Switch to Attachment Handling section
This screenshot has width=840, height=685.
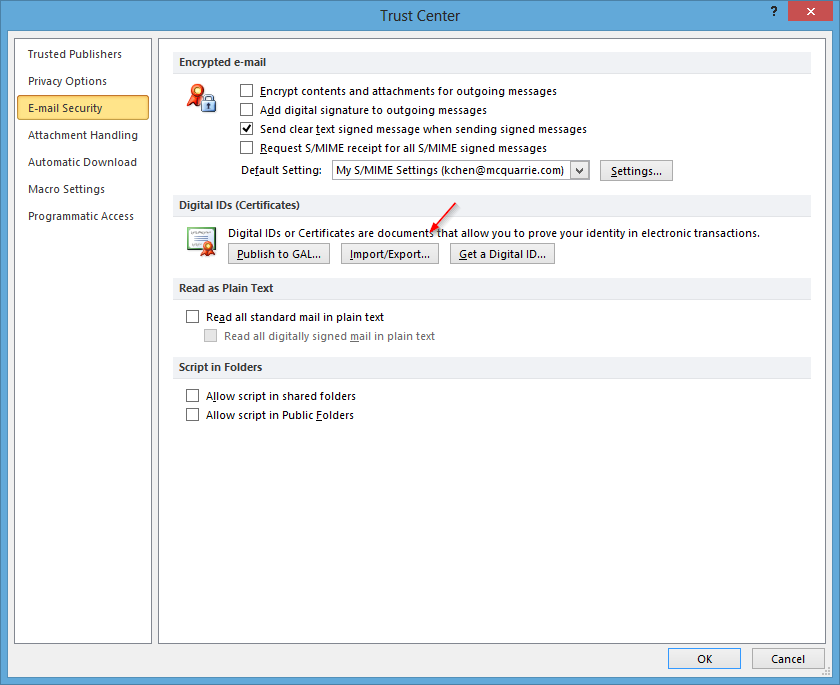point(83,135)
